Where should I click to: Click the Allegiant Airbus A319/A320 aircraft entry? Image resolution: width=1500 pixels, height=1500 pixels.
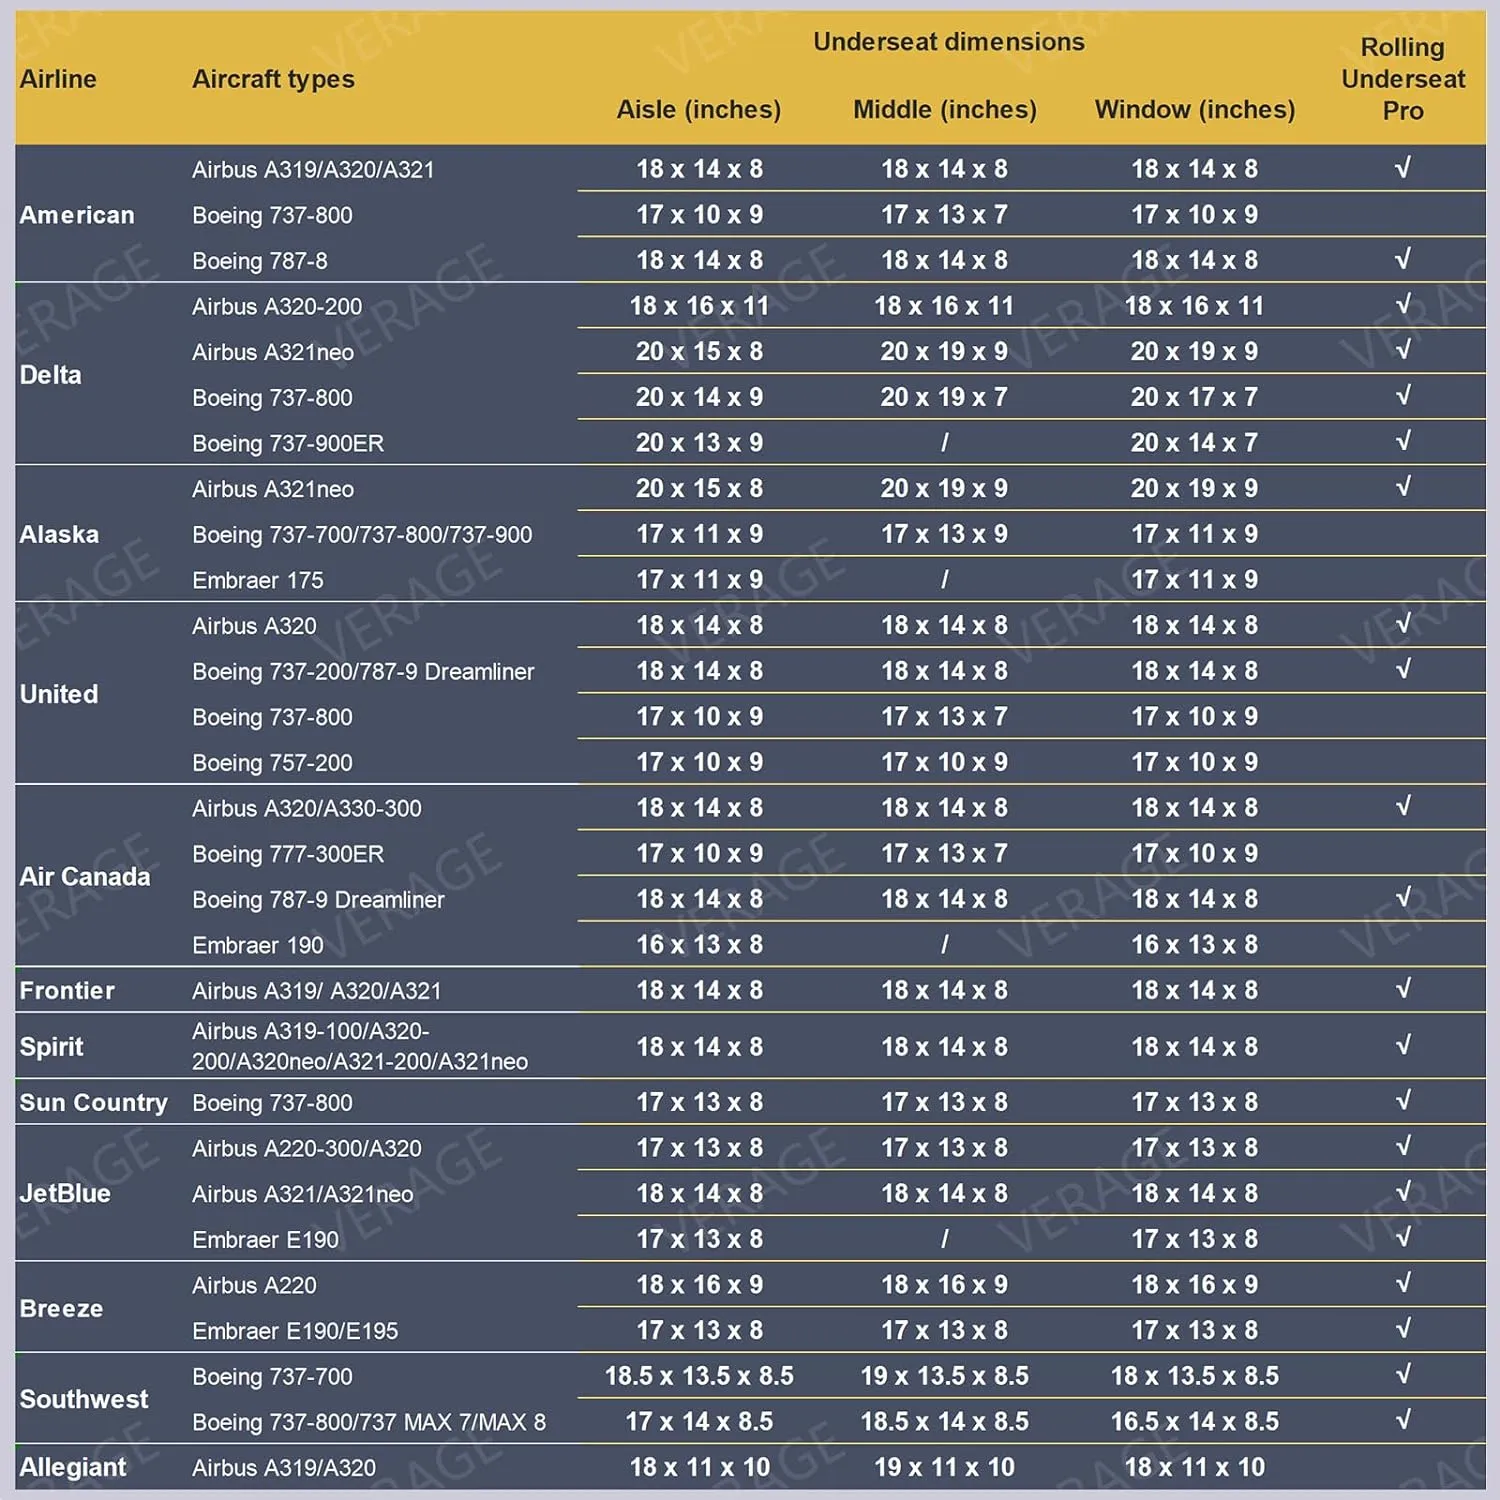coord(284,1468)
